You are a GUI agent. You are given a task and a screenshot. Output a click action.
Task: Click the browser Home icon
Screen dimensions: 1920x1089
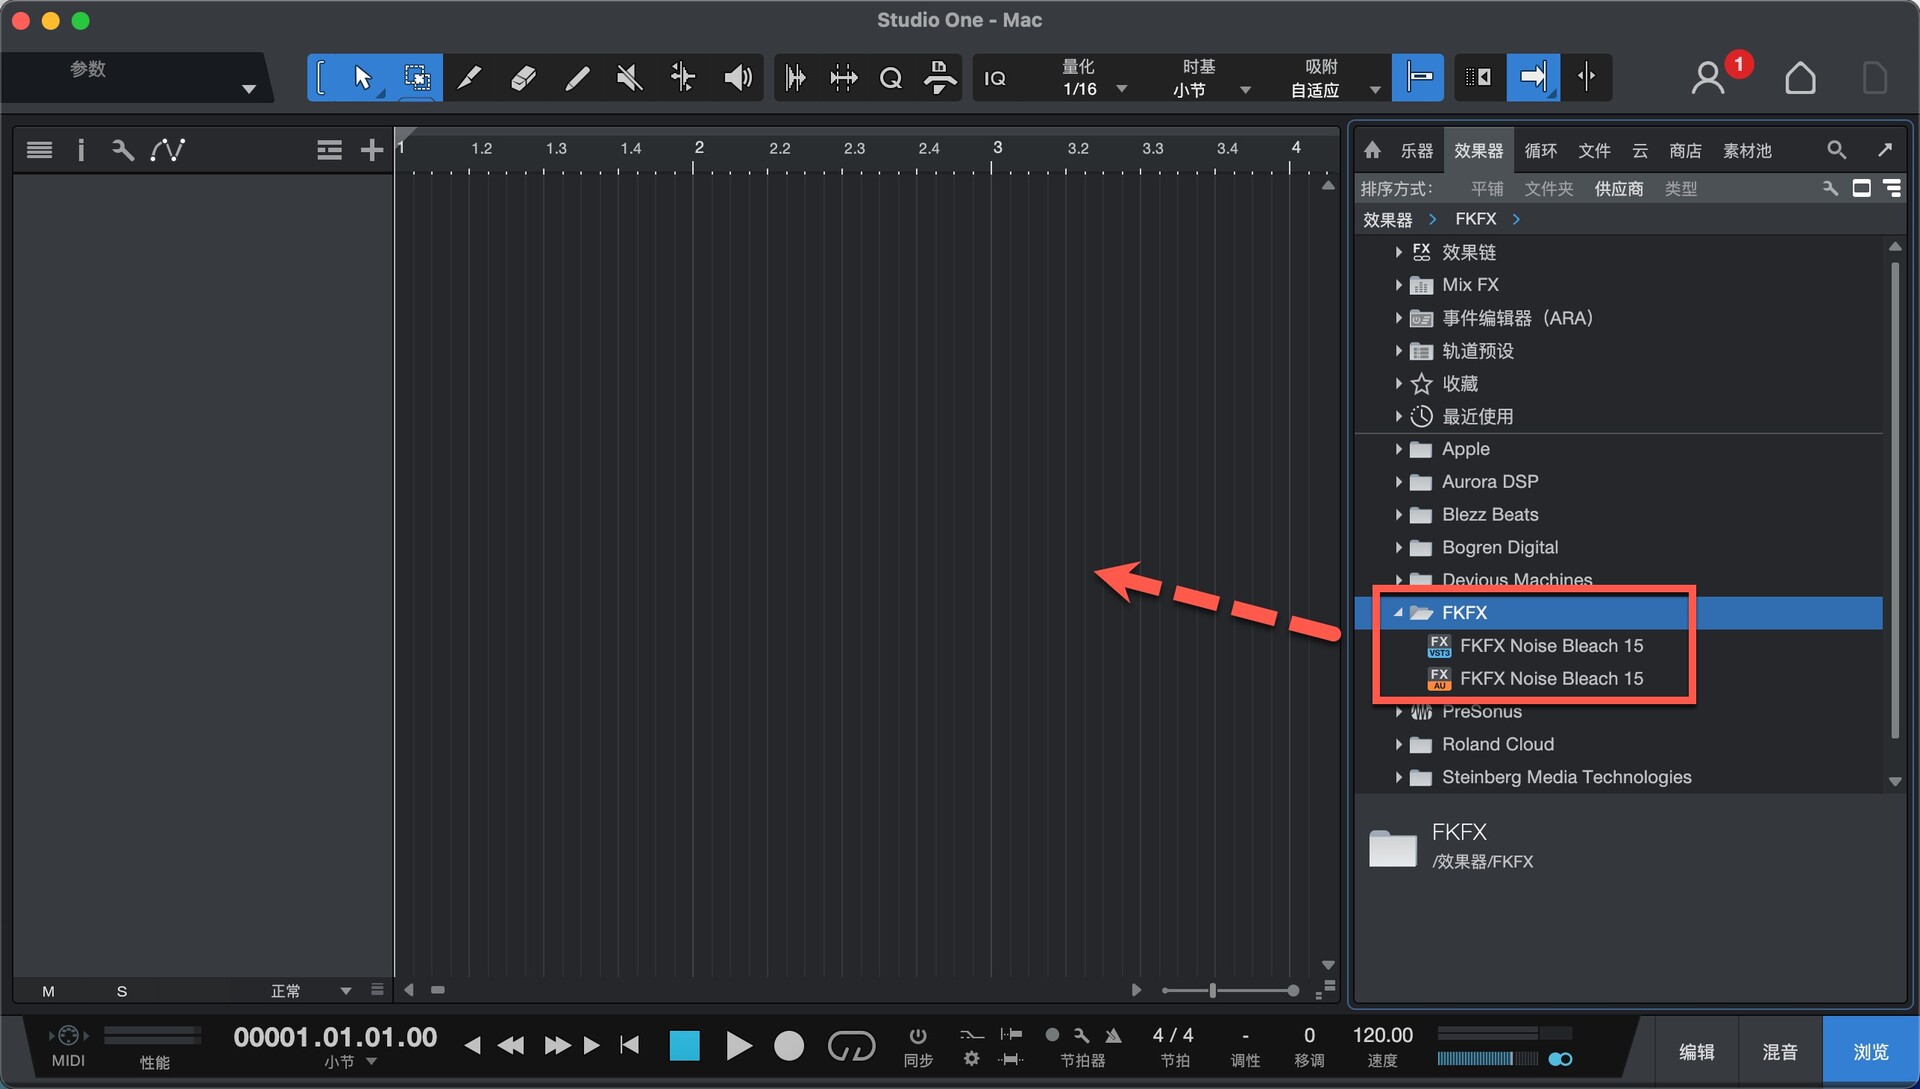[1372, 150]
